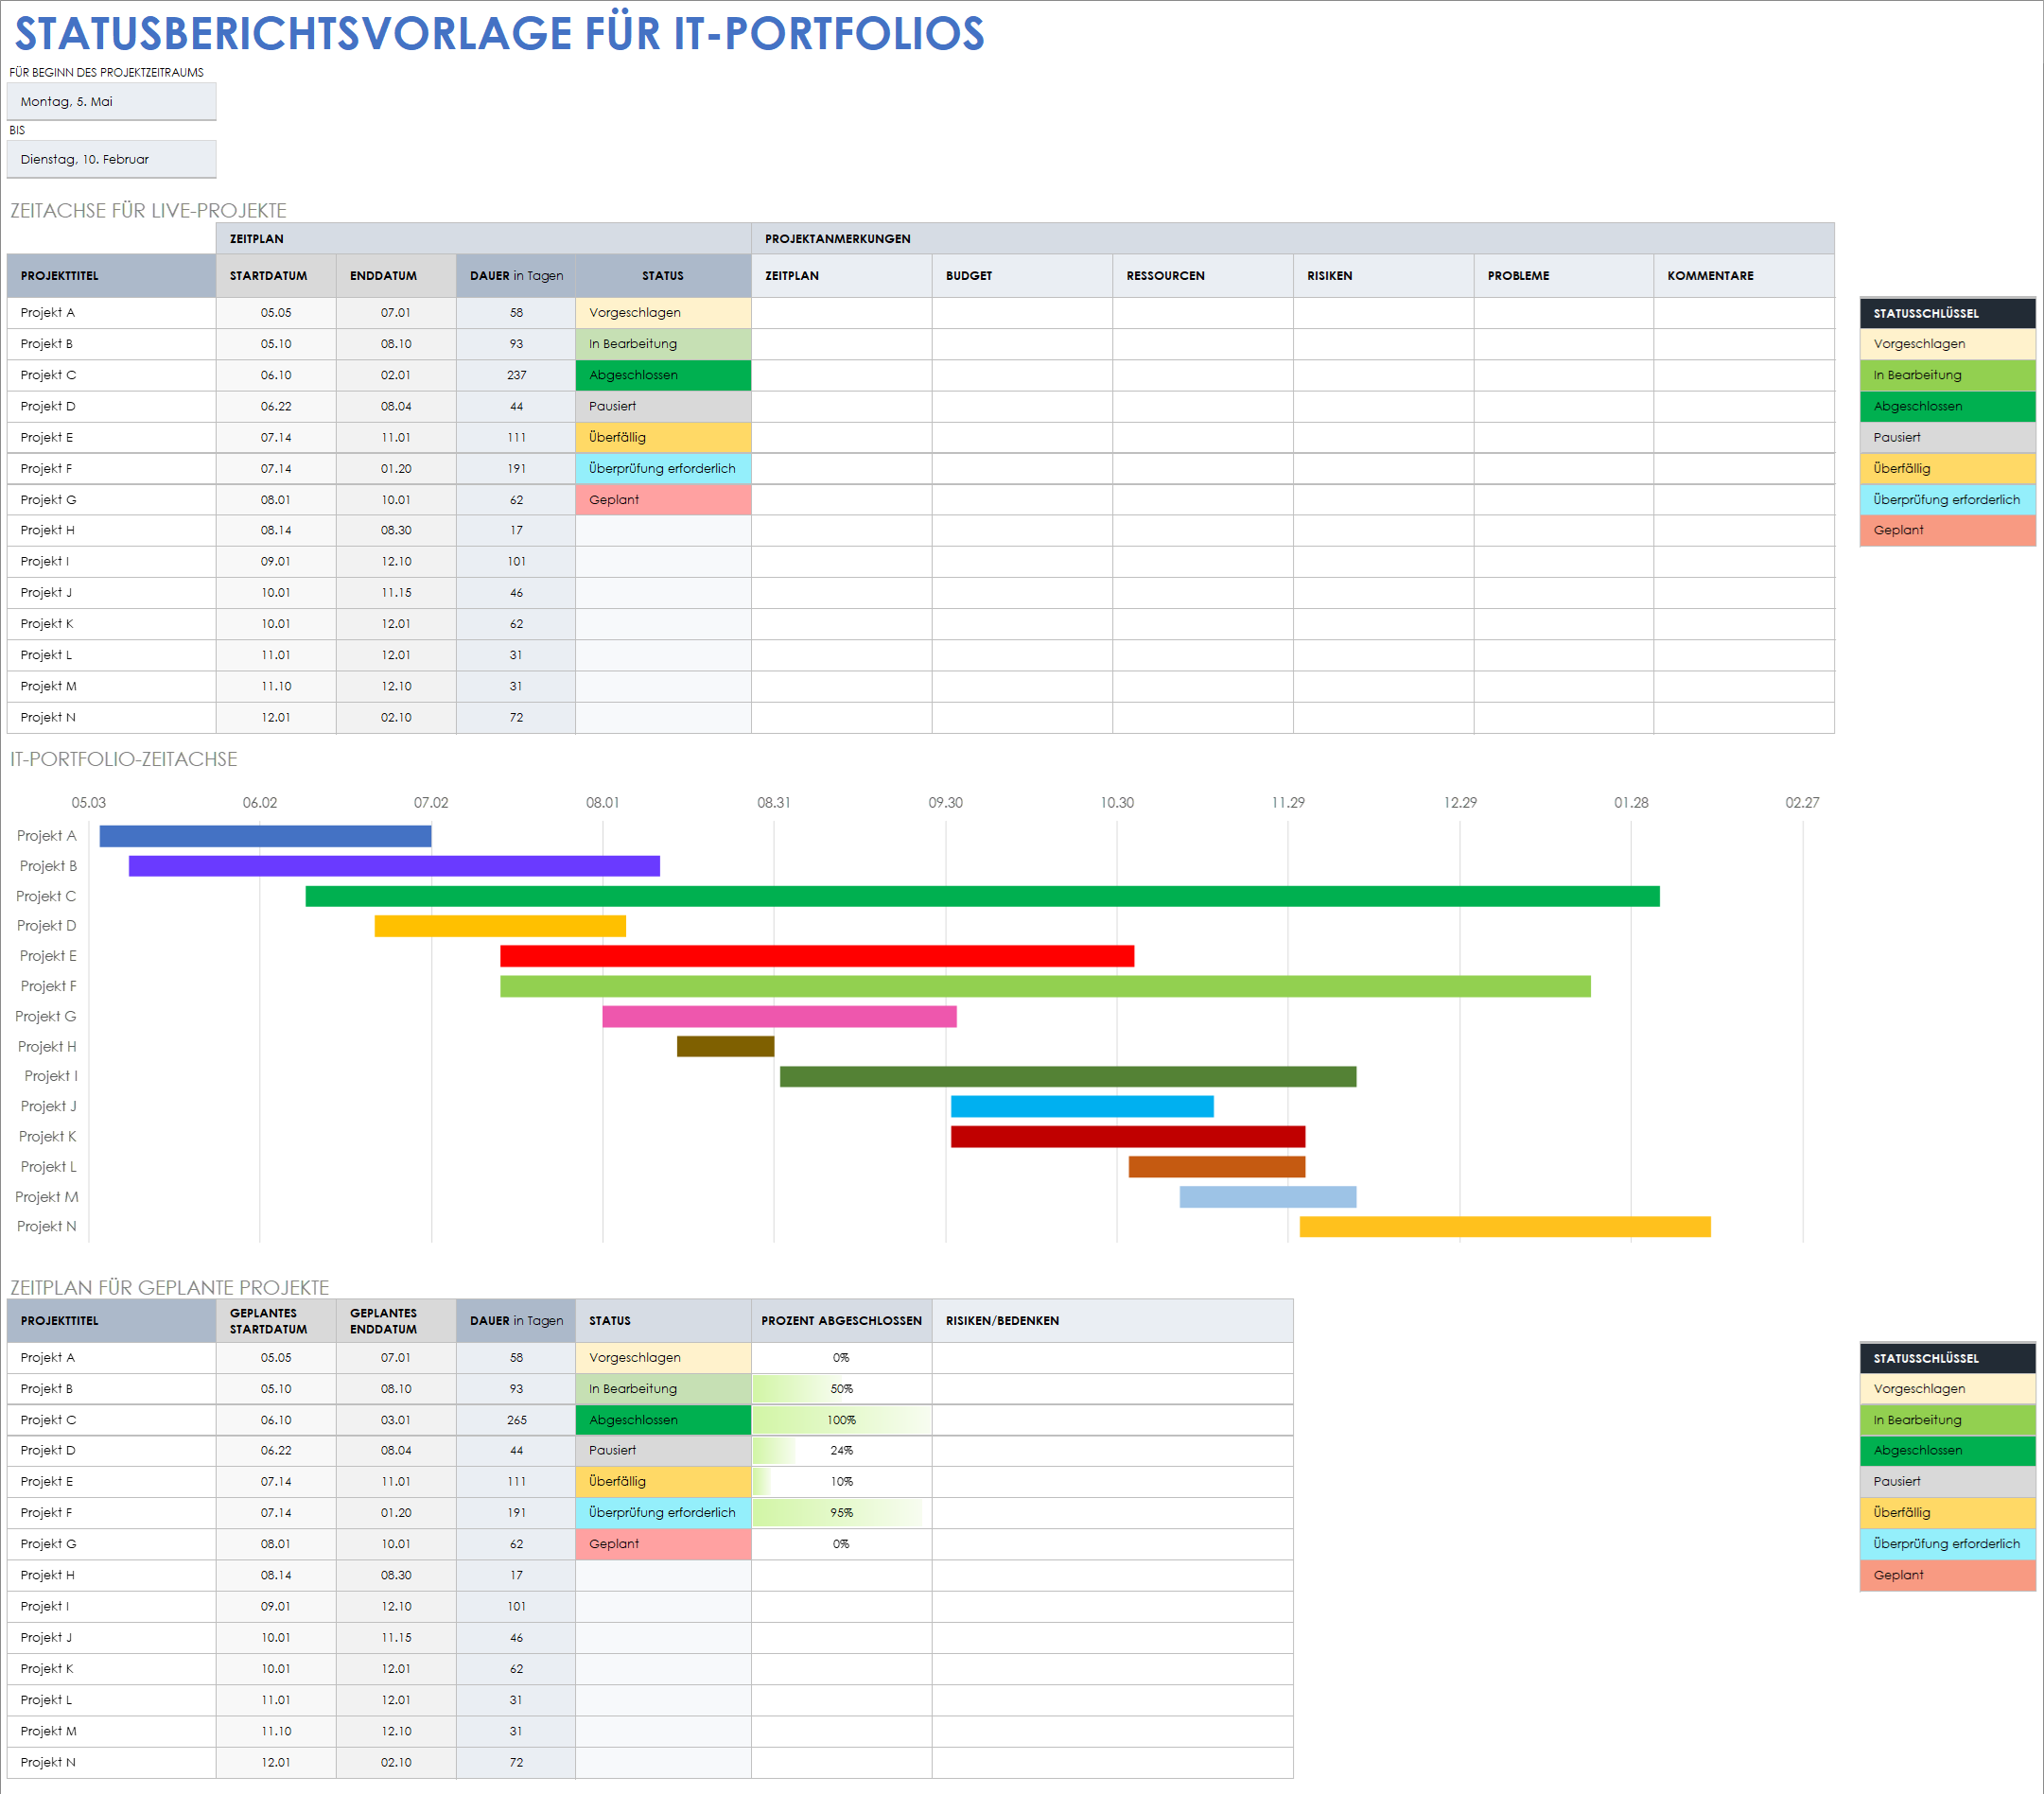Click 'Projekt N' in the planned projects table

(x=111, y=1762)
